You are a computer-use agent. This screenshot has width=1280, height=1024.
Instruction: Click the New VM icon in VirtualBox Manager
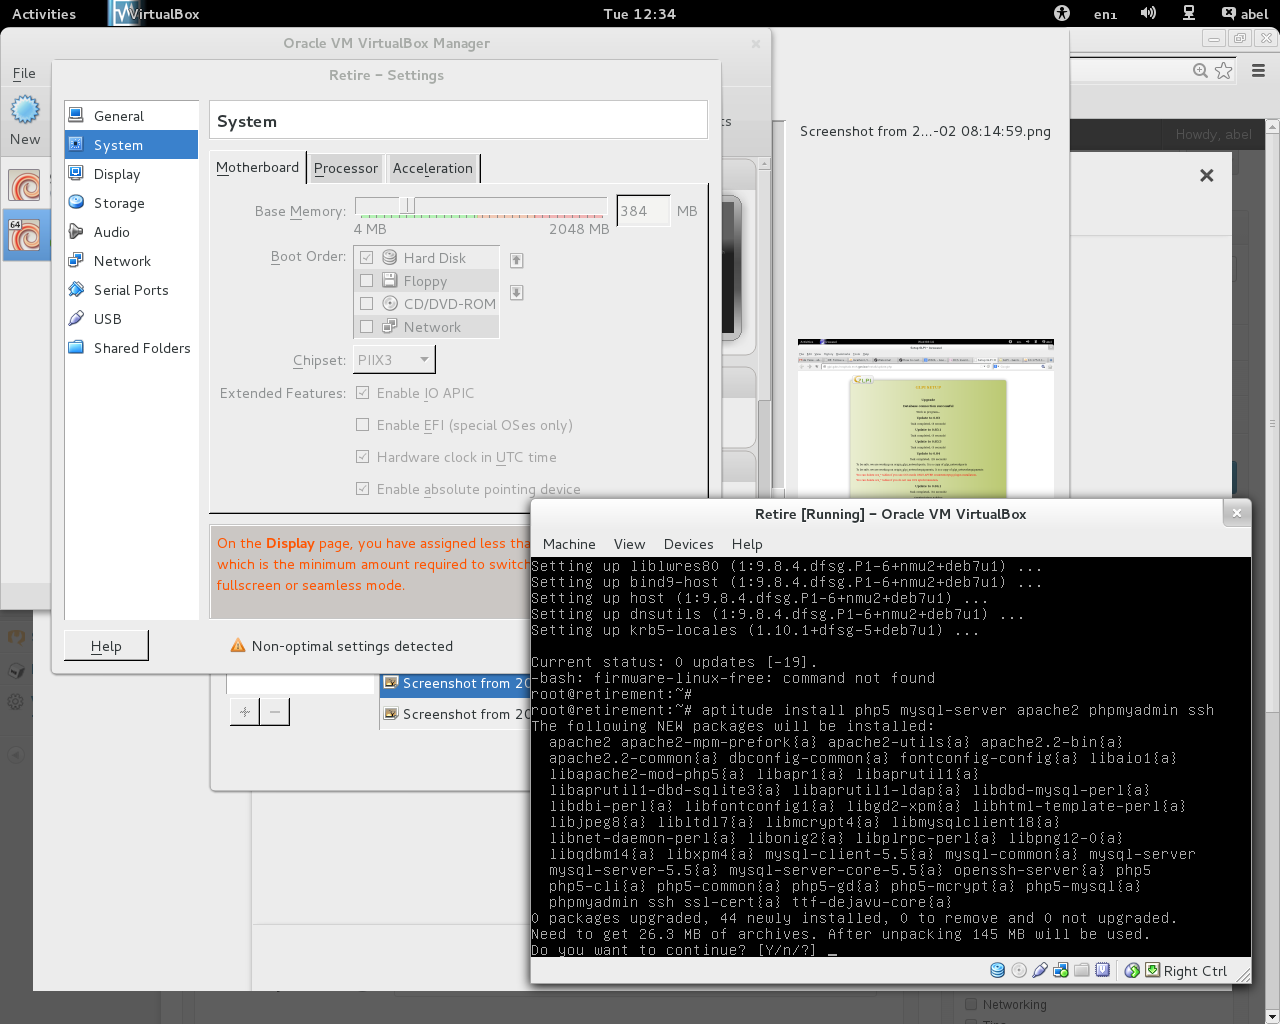click(25, 110)
